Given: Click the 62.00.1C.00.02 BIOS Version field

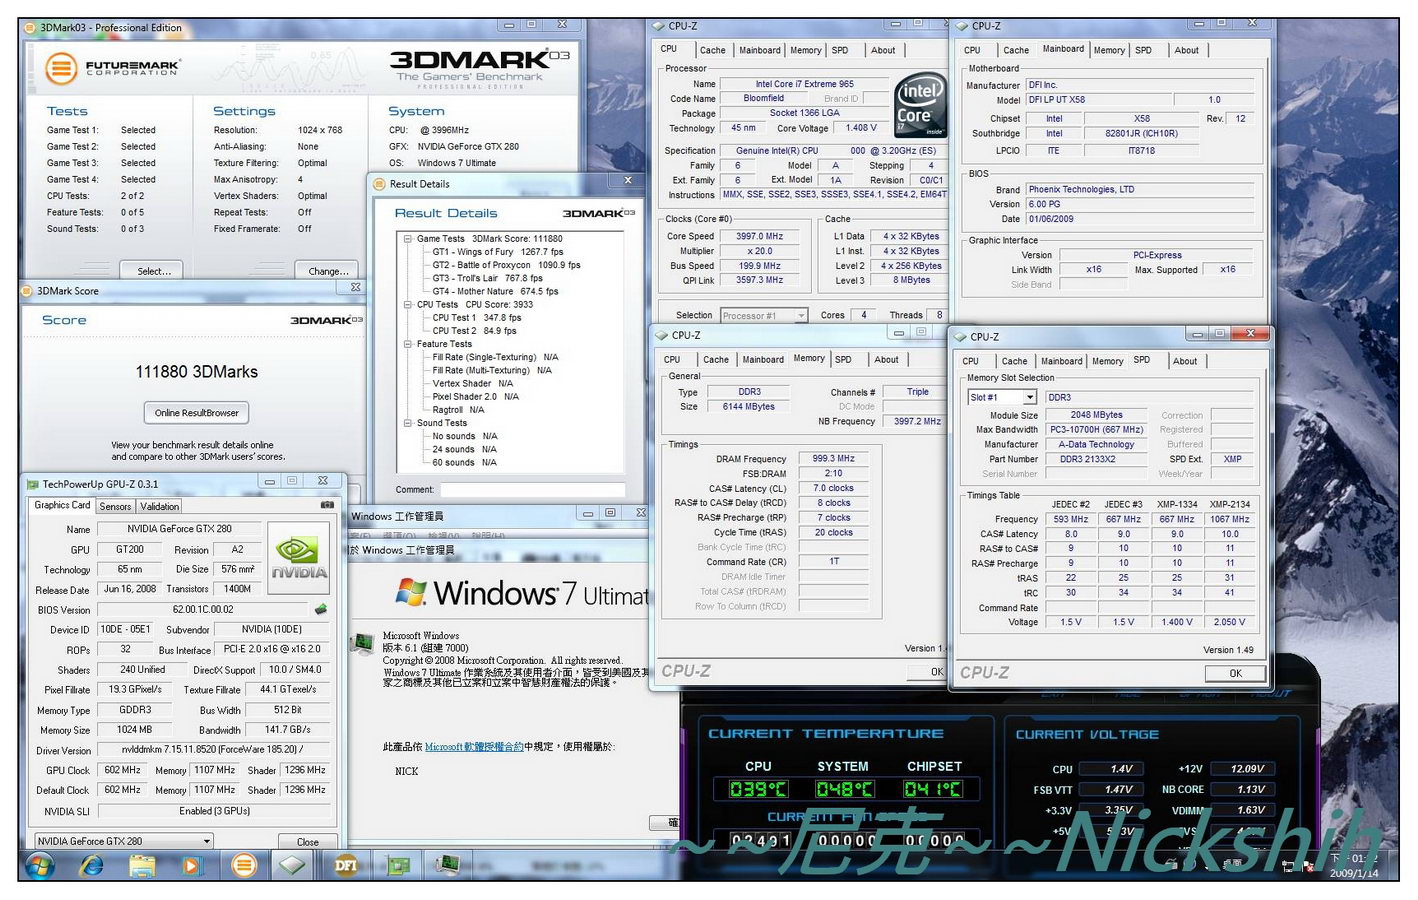Looking at the screenshot, I should tap(203, 609).
